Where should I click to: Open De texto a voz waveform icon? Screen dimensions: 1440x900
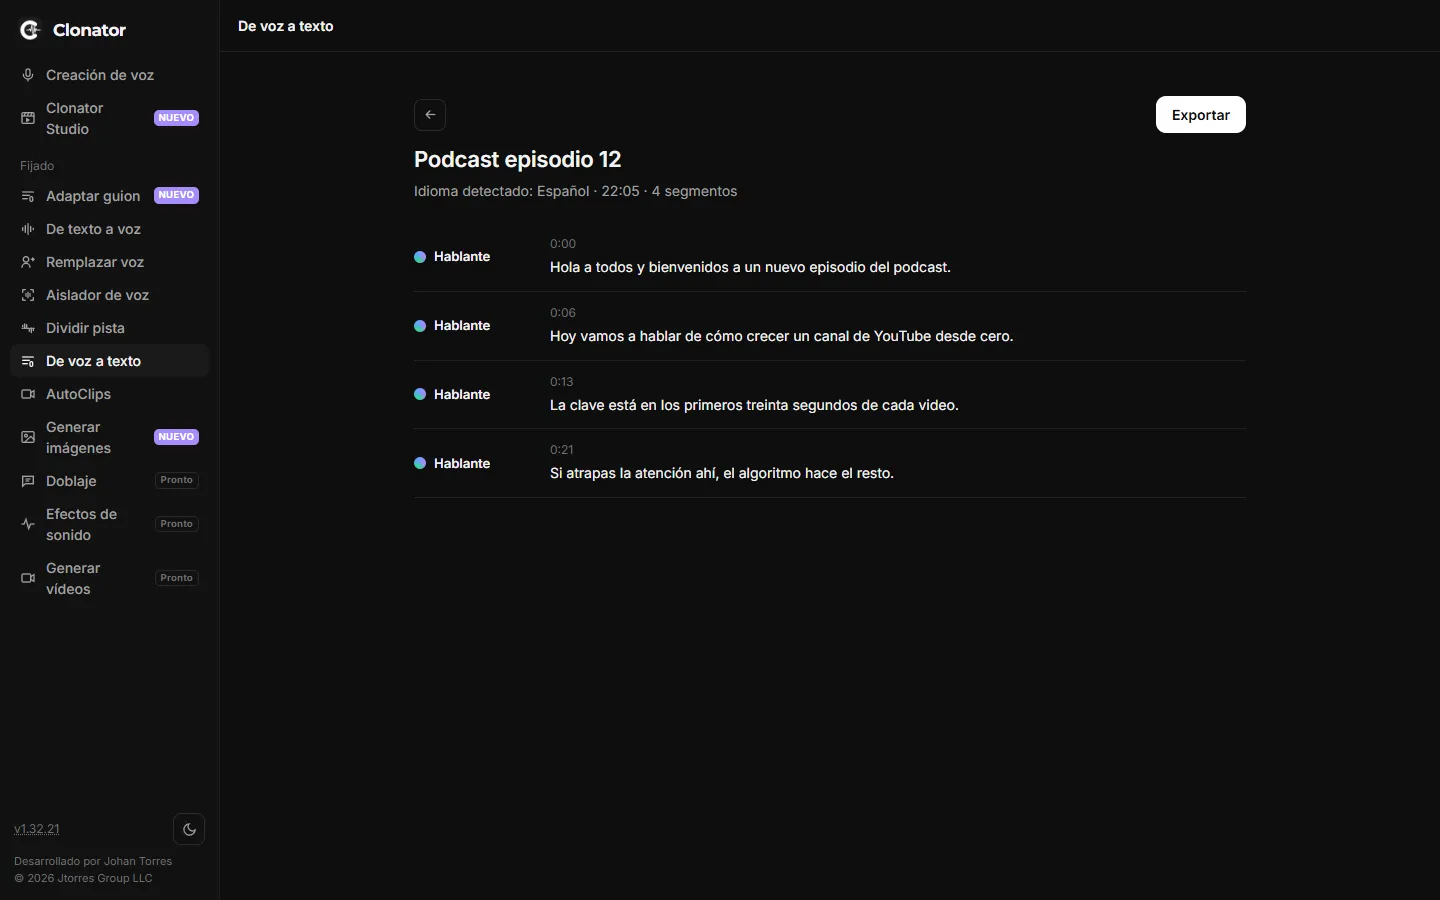coord(28,229)
